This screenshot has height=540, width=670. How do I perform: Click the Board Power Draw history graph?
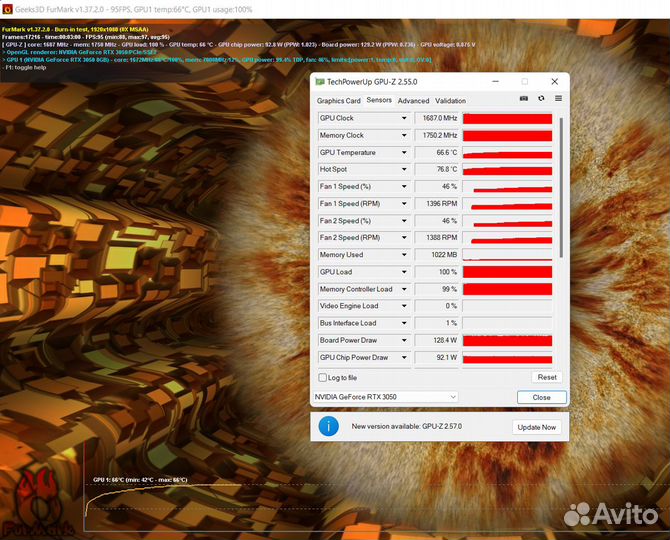tap(507, 340)
